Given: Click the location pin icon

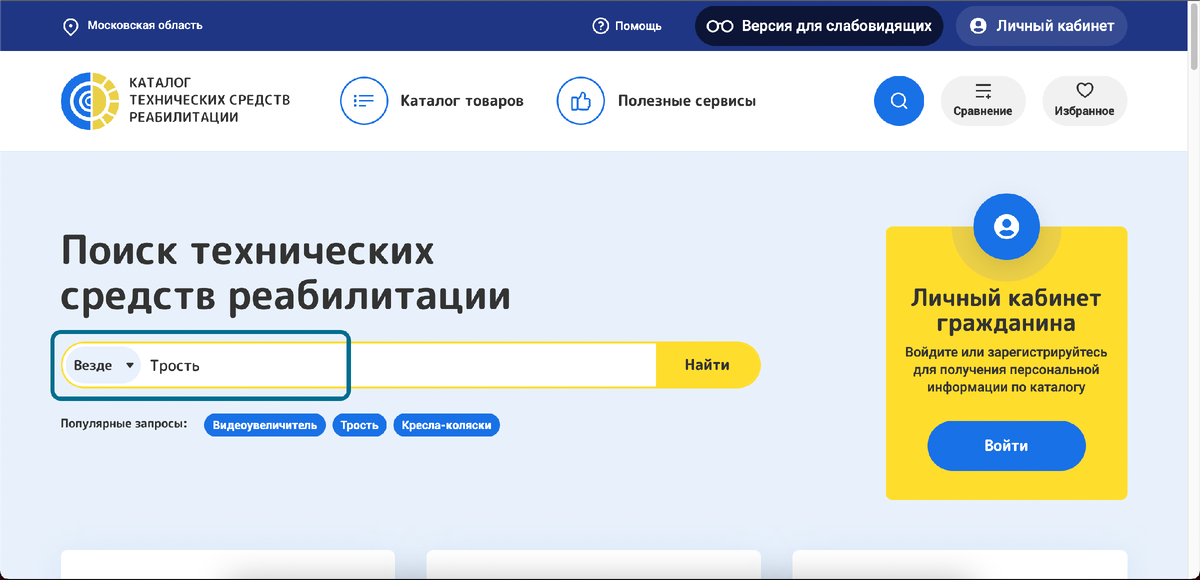Looking at the screenshot, I should [x=71, y=26].
